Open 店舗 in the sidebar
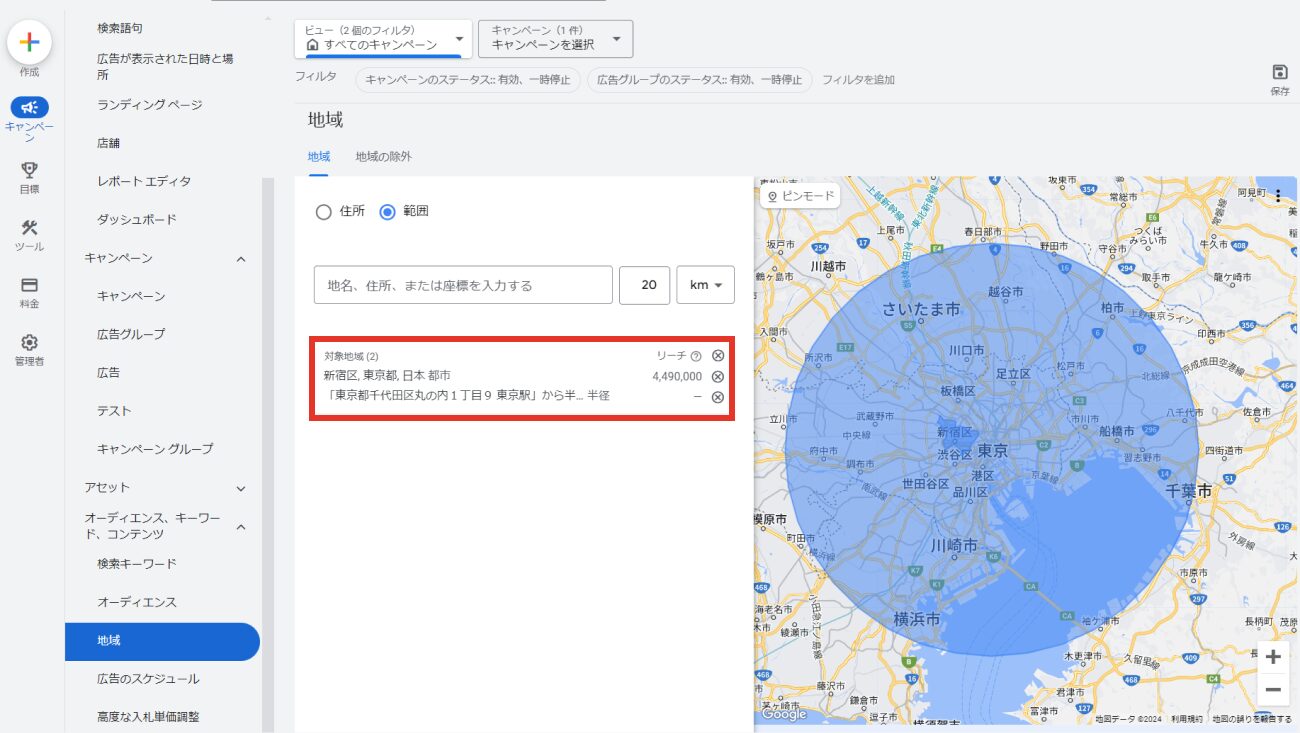This screenshot has width=1300, height=733. tap(109, 143)
